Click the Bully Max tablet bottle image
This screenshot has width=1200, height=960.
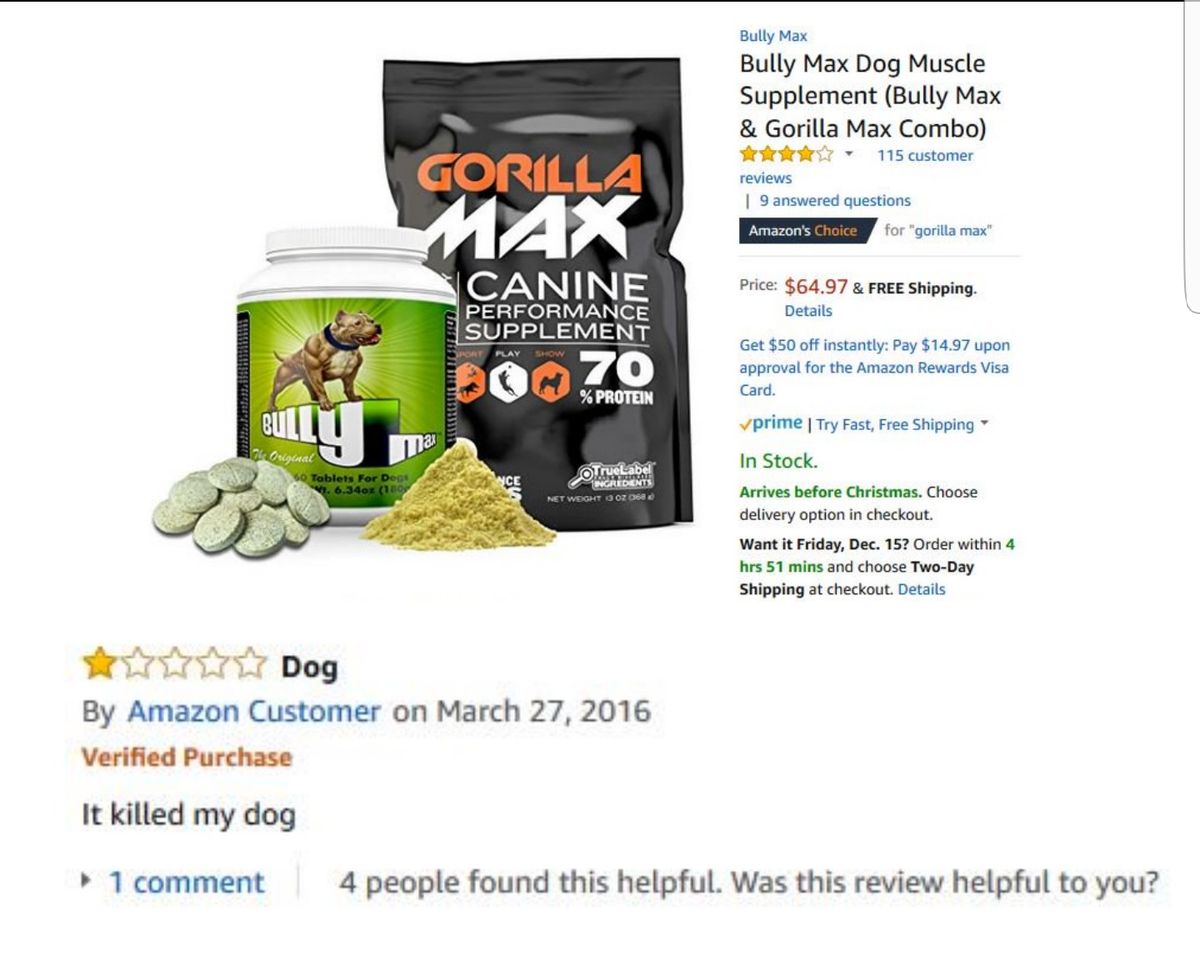coord(345,370)
